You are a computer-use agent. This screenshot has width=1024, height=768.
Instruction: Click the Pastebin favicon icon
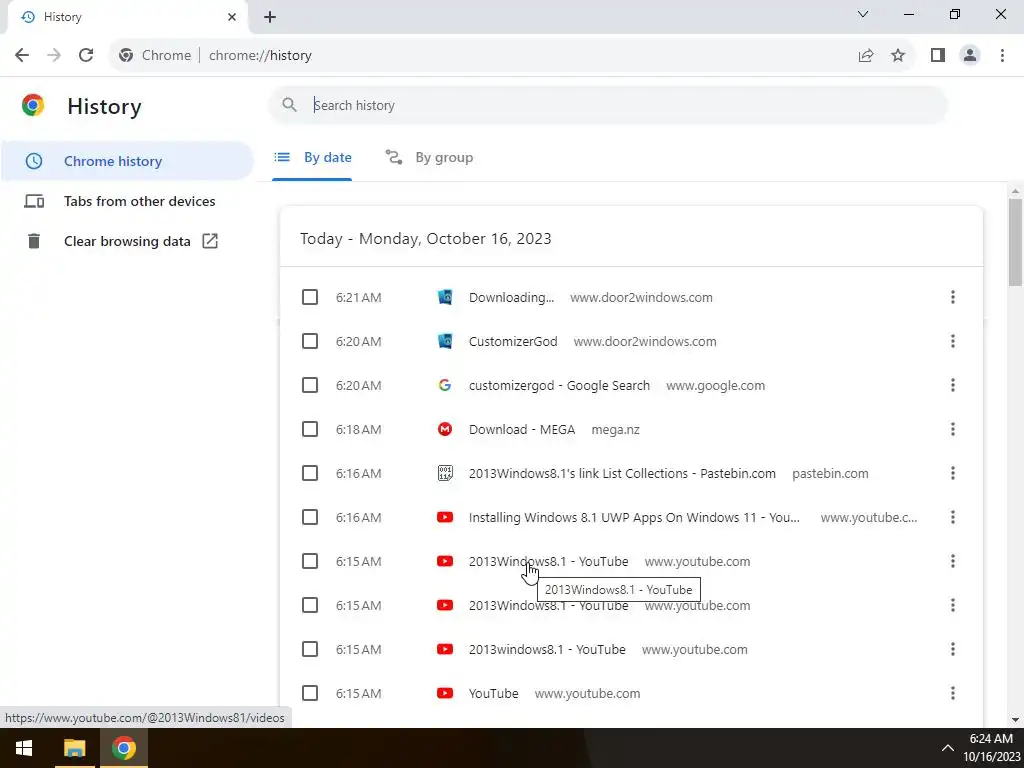[445, 473]
